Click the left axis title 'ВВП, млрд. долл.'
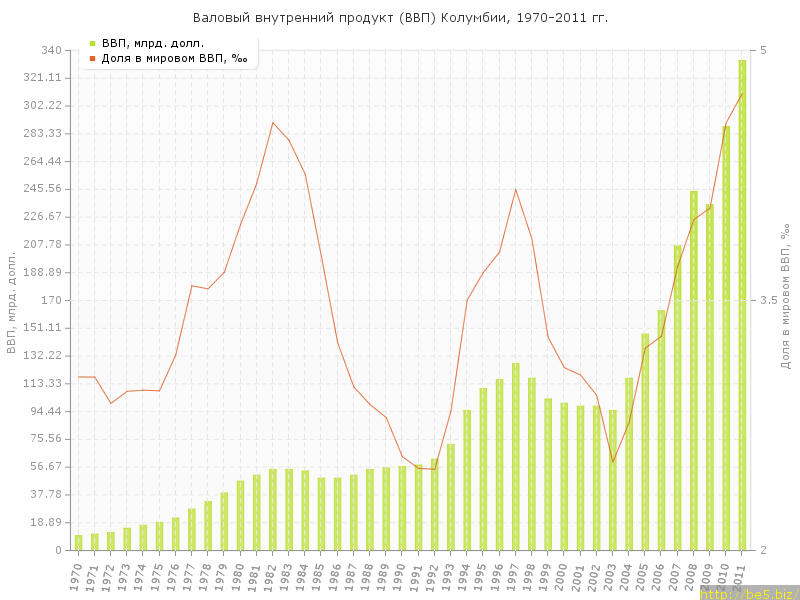800x600 pixels. [12, 300]
